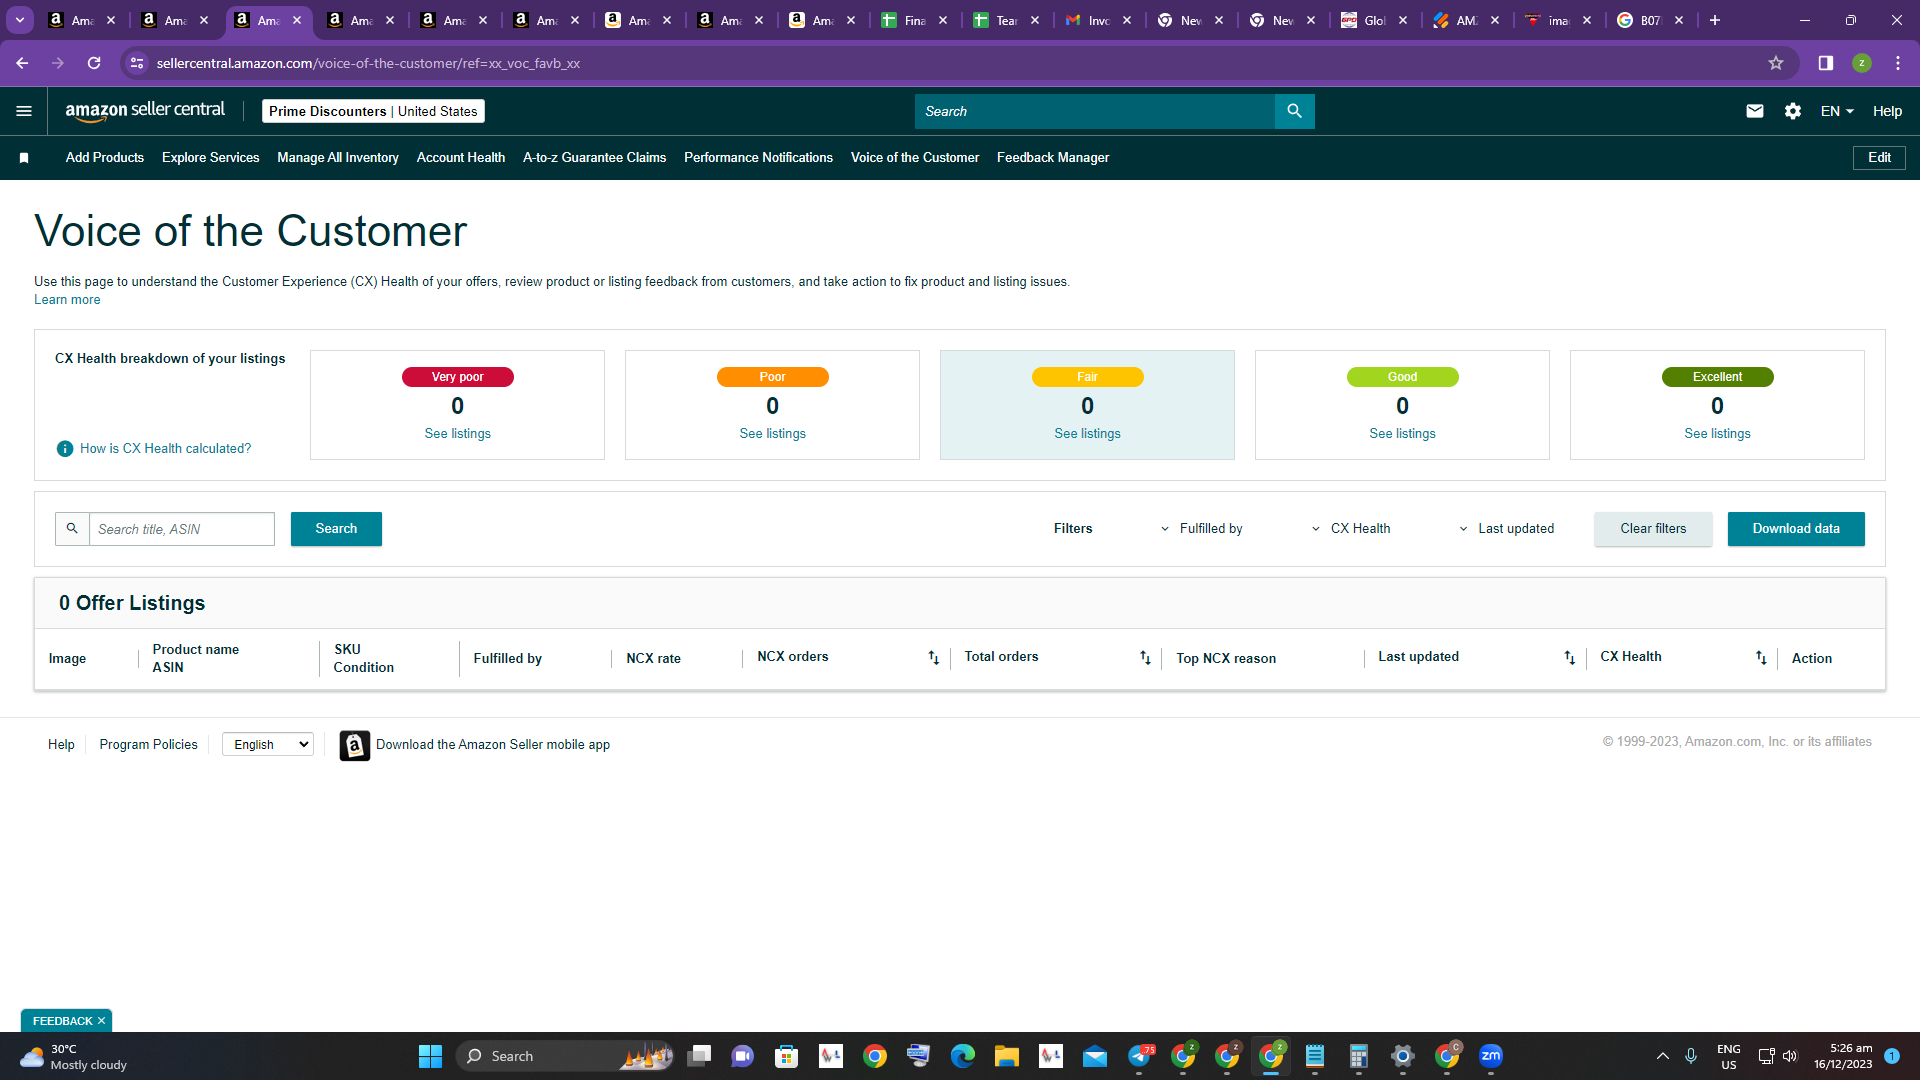Sort the table by NCX orders
This screenshot has height=1080, width=1920.
point(933,658)
